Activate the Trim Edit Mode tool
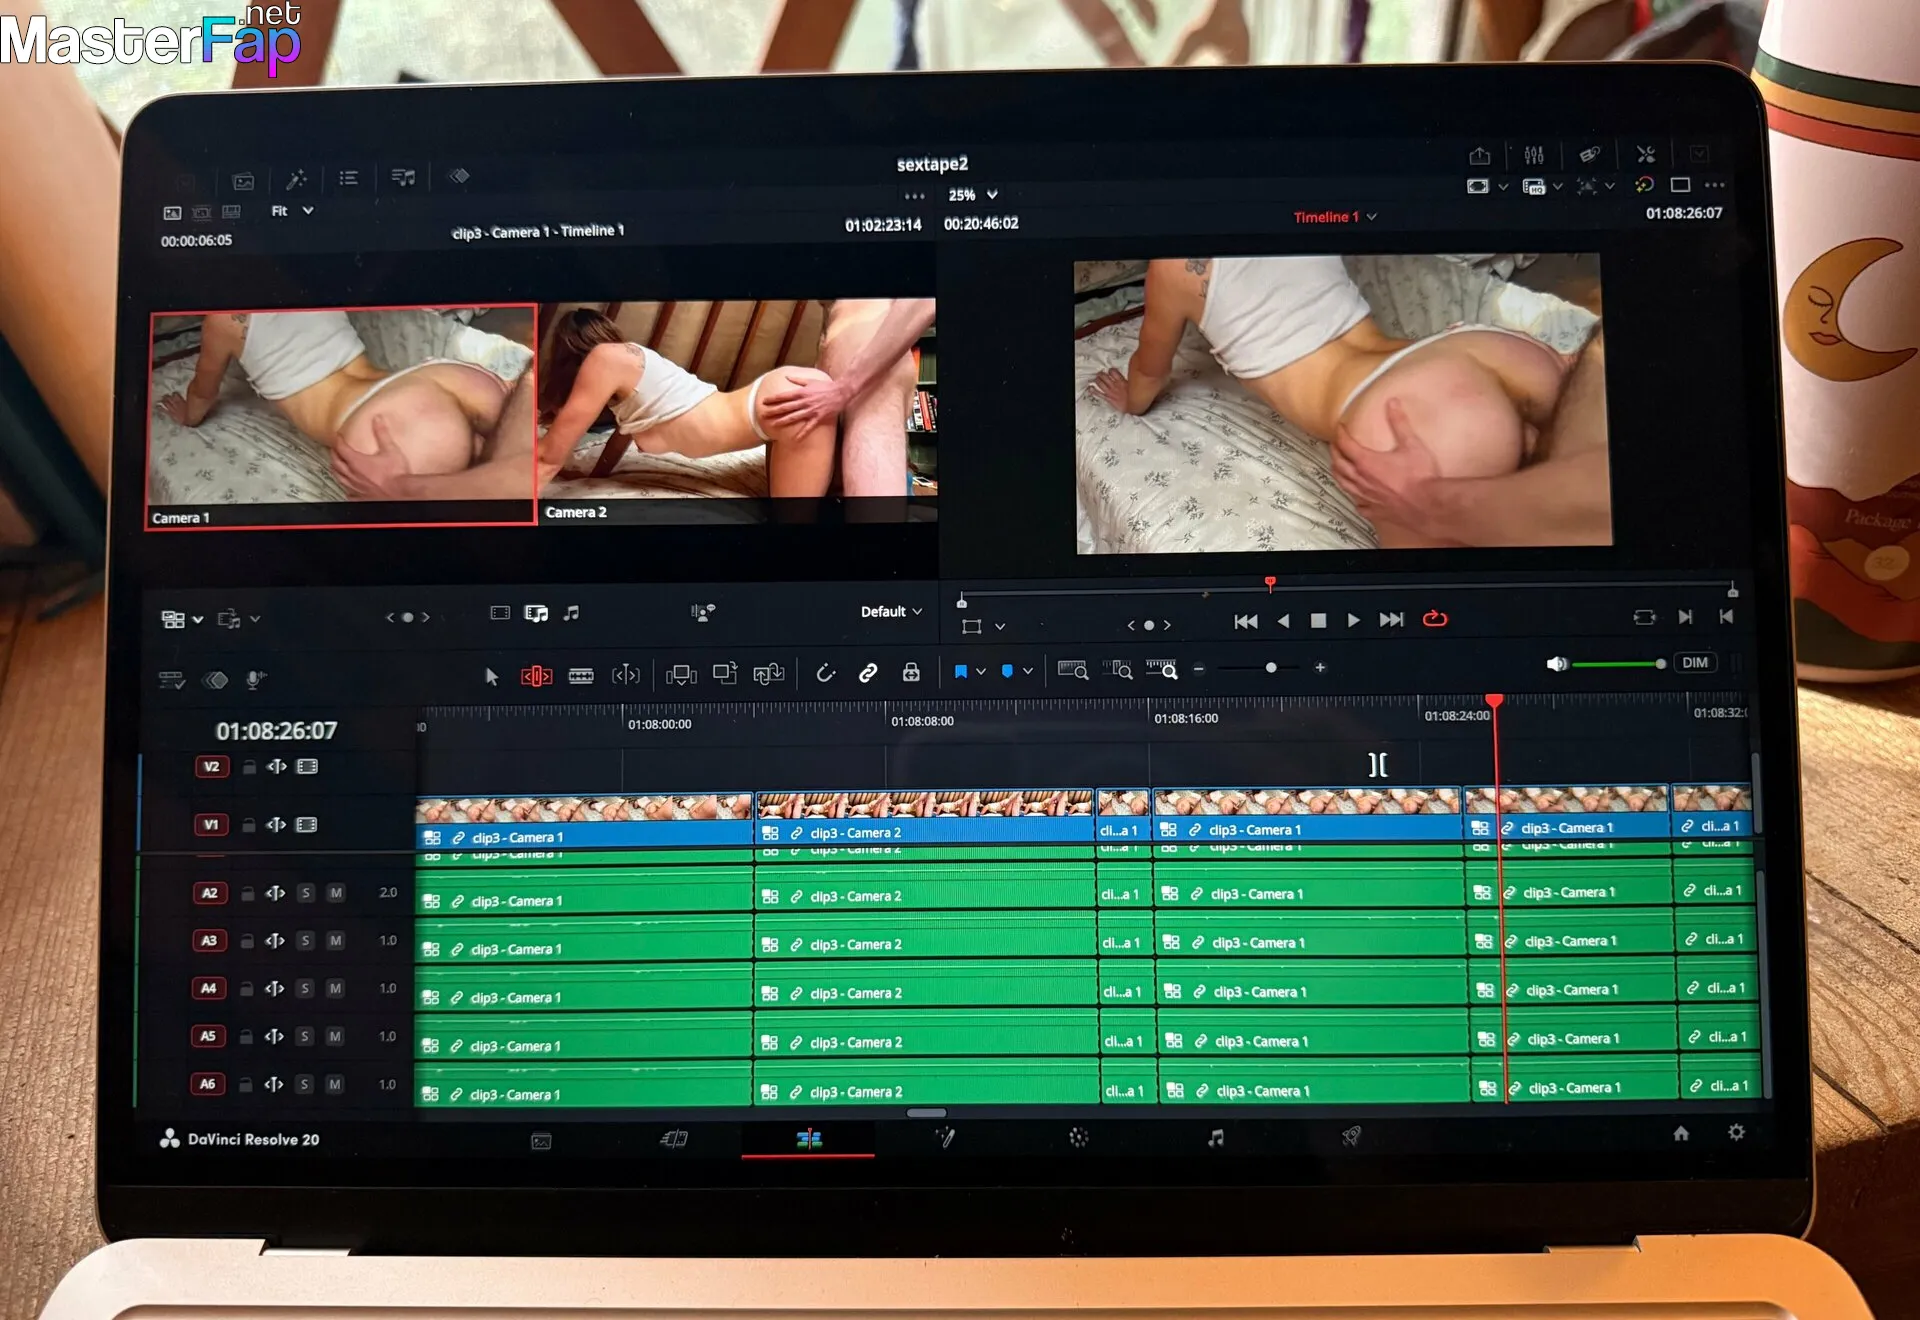The width and height of the screenshot is (1920, 1320). 536,677
